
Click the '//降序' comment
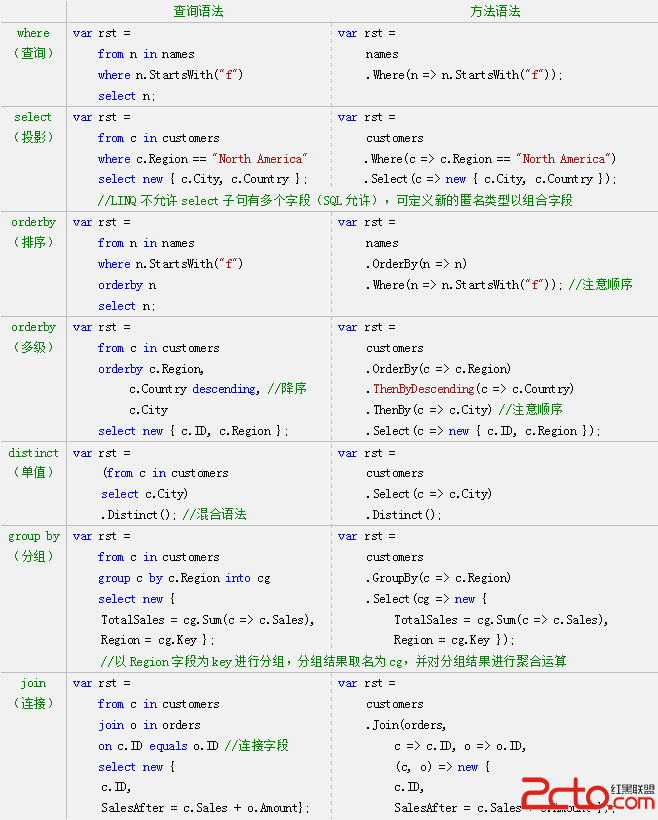(287, 389)
